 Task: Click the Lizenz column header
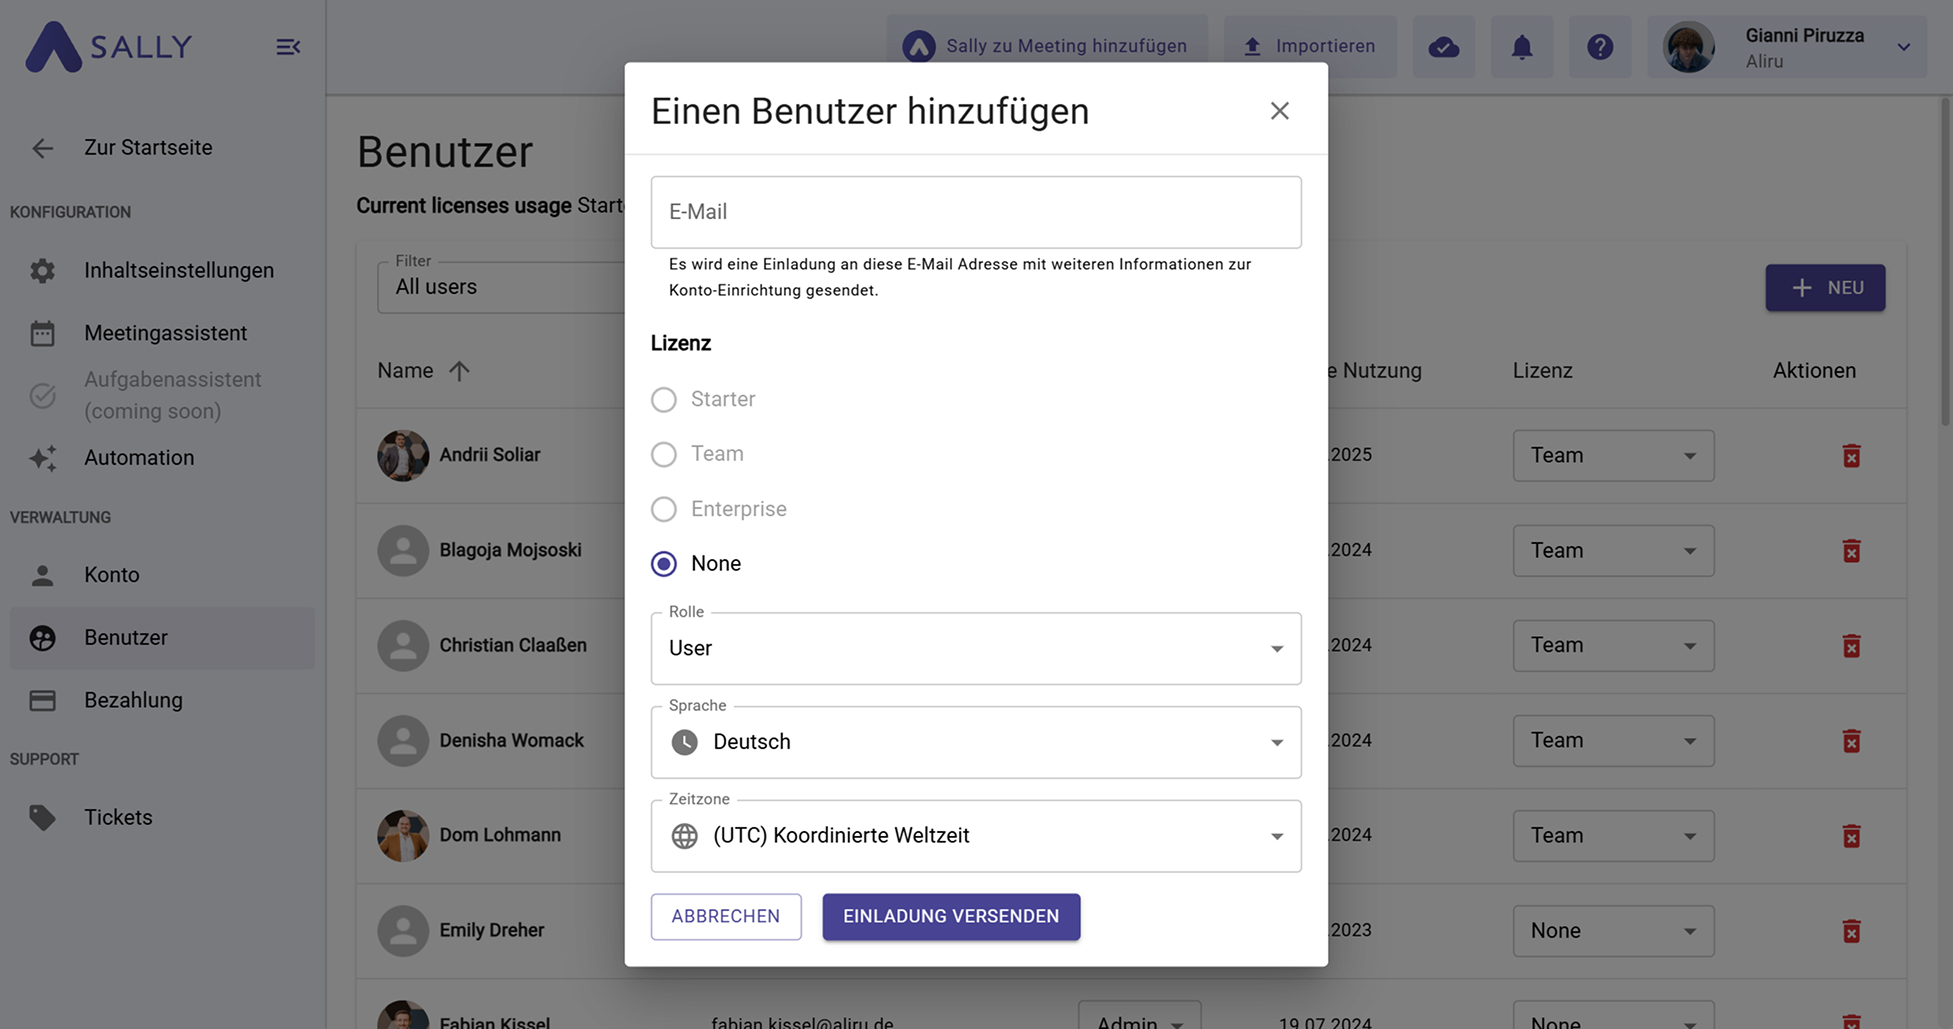pyautogui.click(x=1542, y=371)
